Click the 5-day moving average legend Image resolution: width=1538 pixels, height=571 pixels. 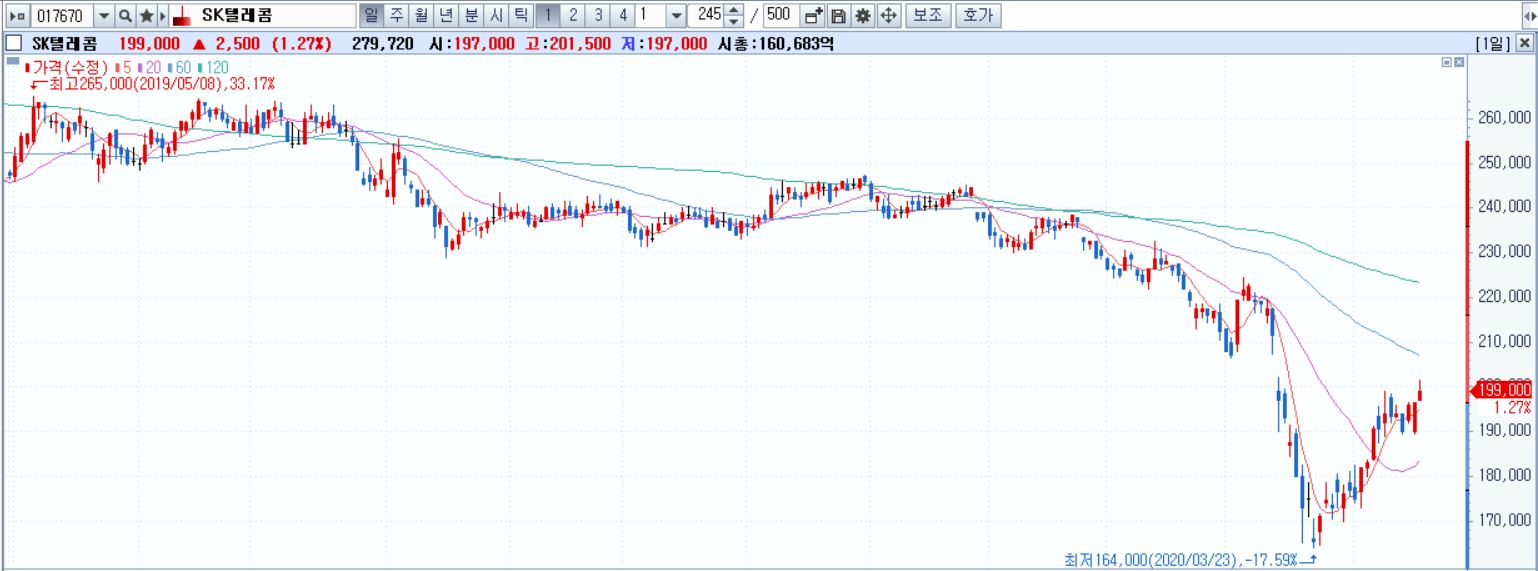125,66
